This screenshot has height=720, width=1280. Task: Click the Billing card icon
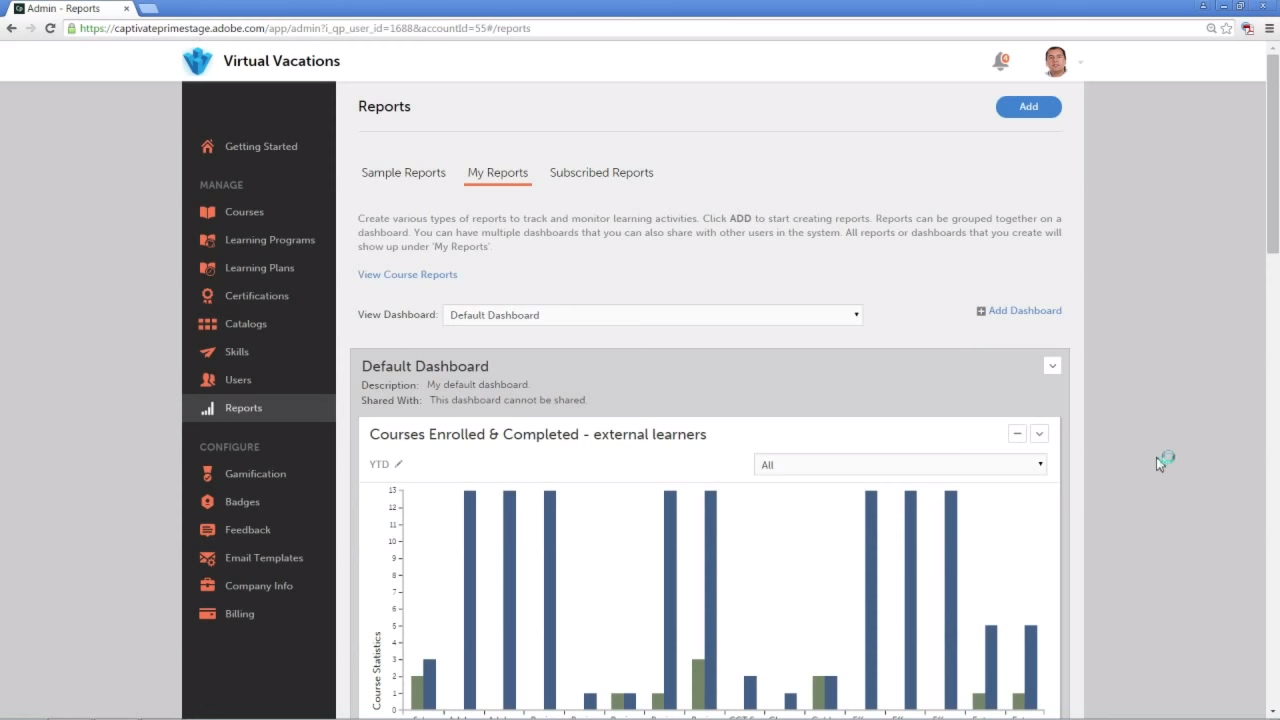click(207, 614)
